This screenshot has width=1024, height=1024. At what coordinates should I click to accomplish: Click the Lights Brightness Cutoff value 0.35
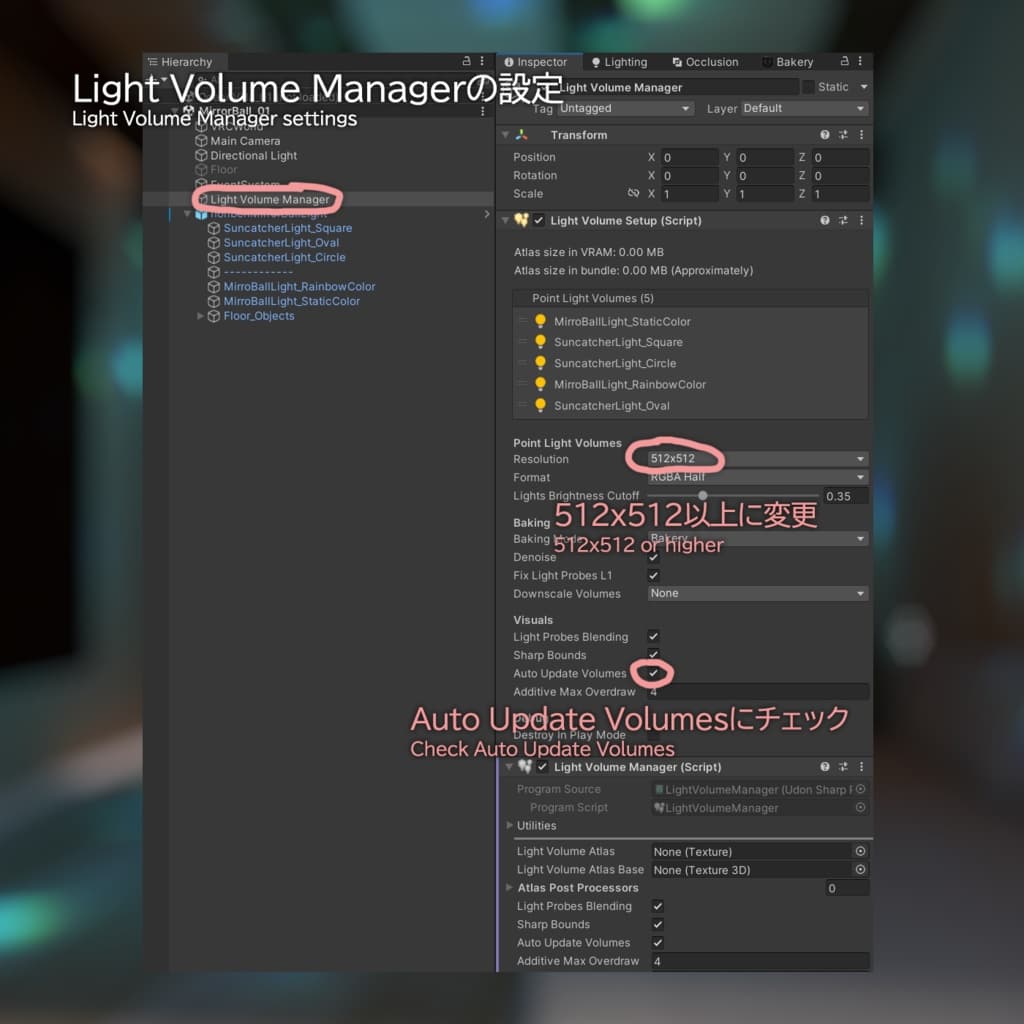[846, 496]
